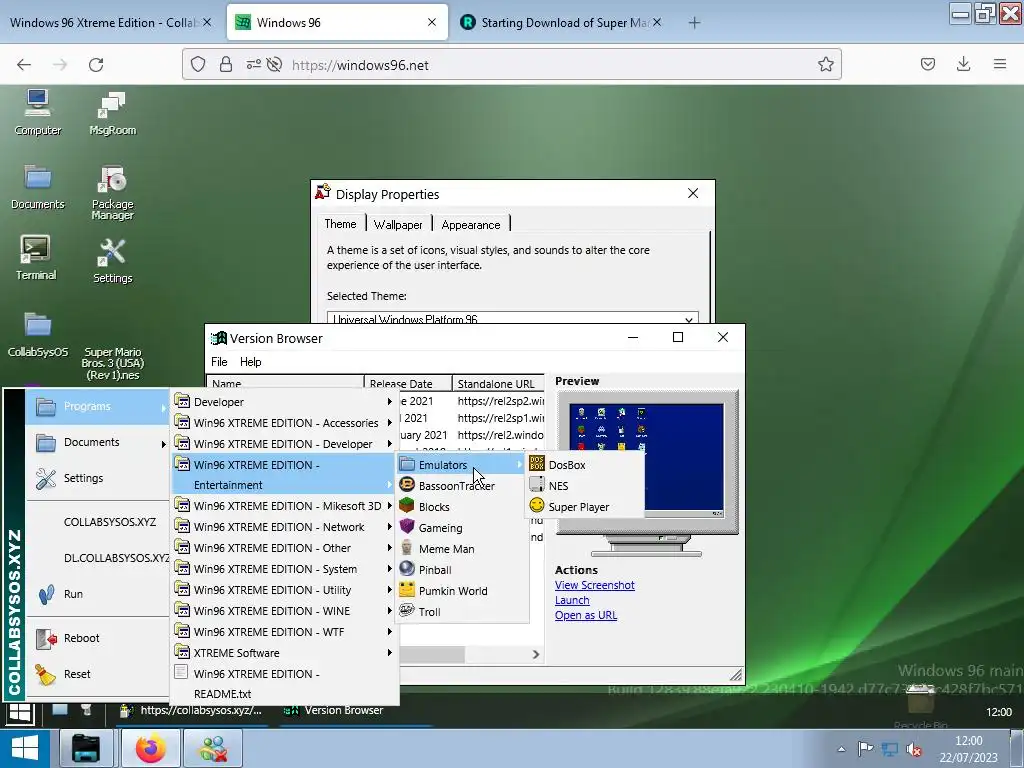Open DL.COLLABSYSOS.XYZ start menu entry
The height and width of the screenshot is (768, 1024).
(97, 558)
